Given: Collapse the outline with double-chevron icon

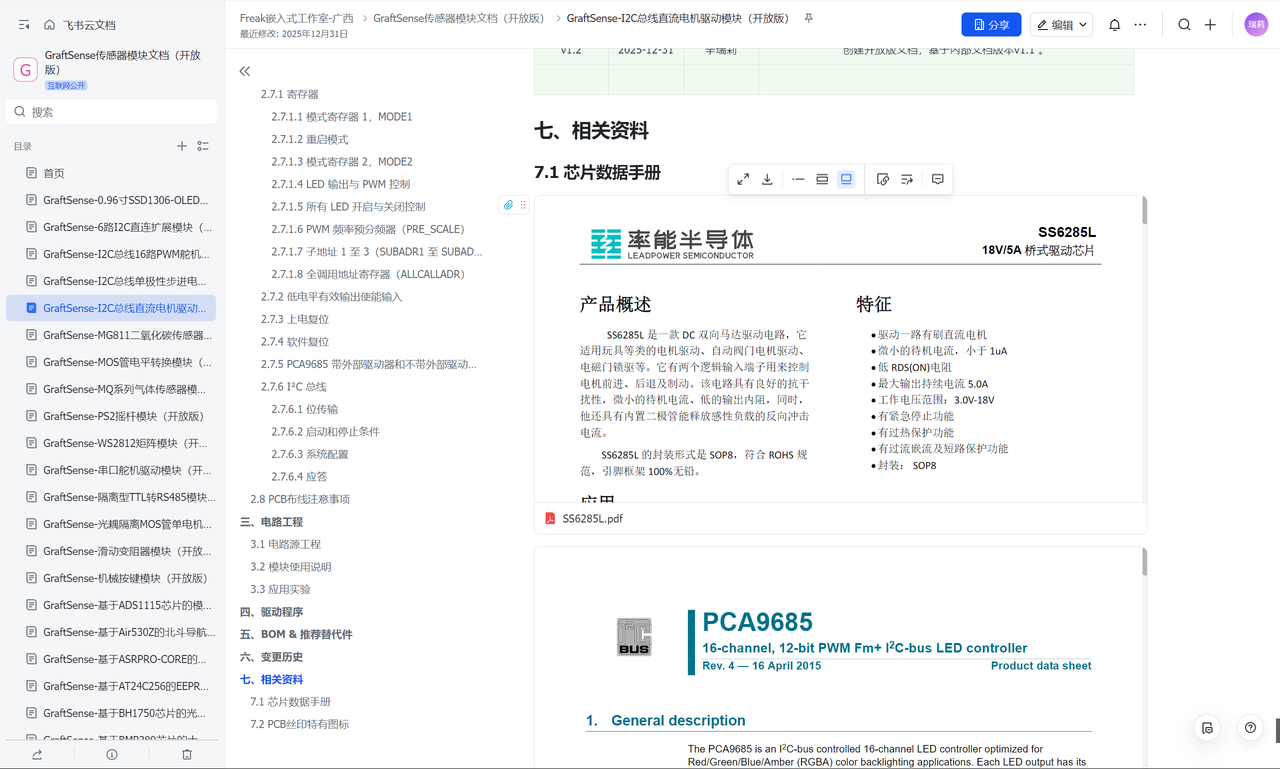Looking at the screenshot, I should click(245, 71).
